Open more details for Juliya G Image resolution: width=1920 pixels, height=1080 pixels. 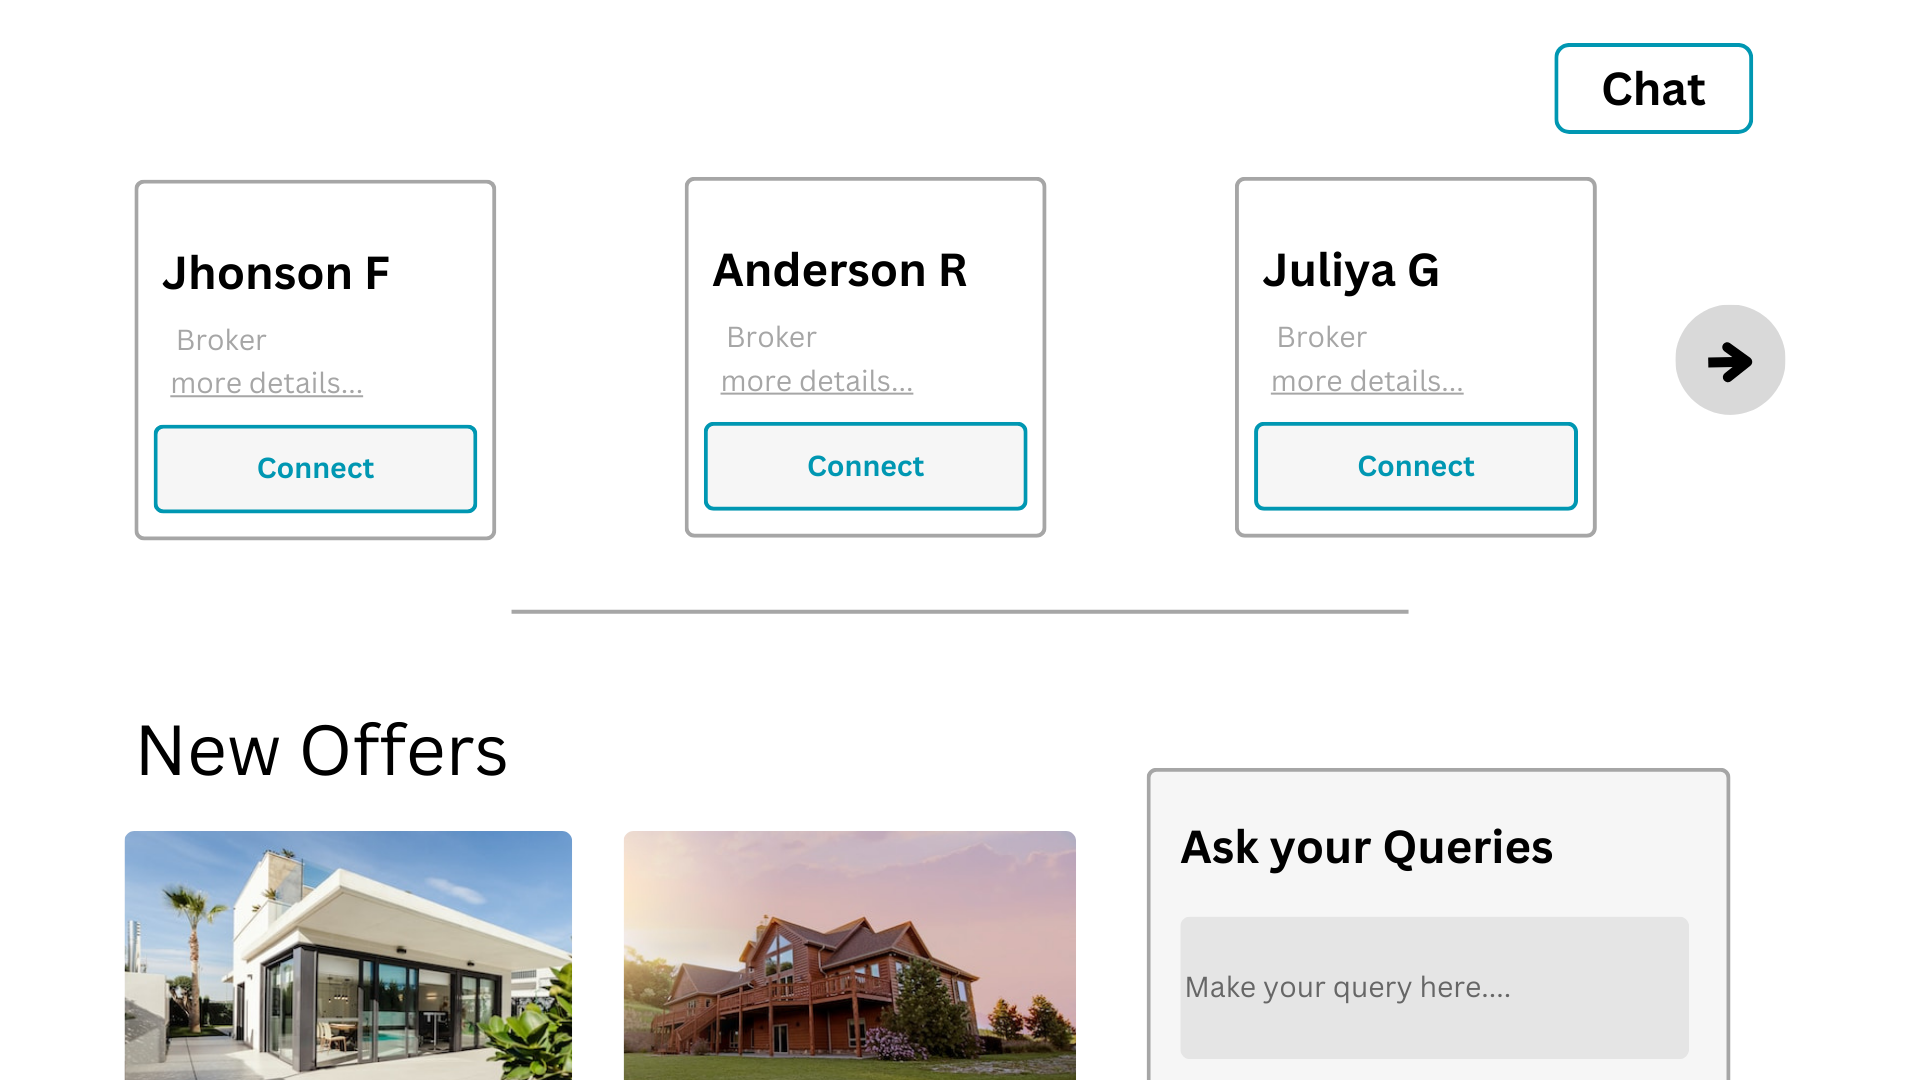[x=1366, y=382]
